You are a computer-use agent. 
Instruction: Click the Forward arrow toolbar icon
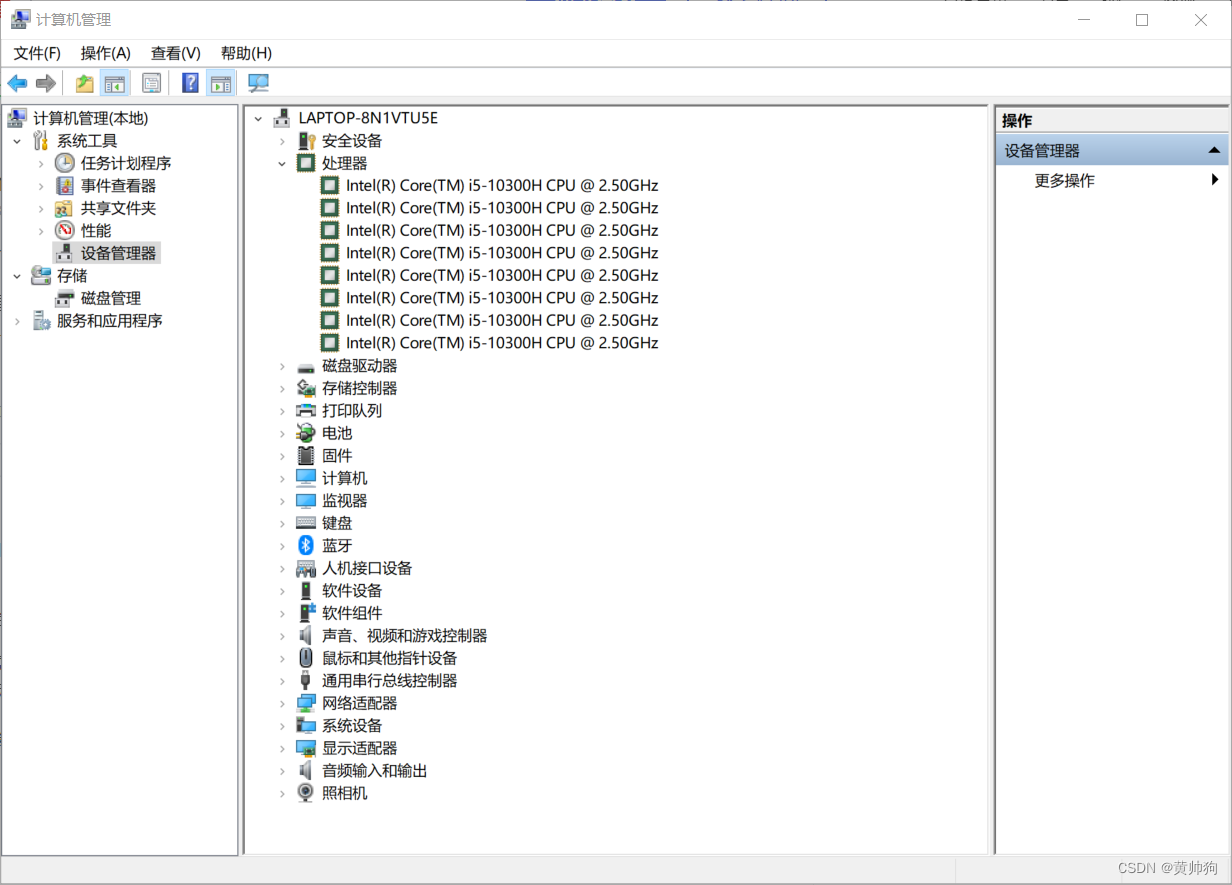(45, 83)
